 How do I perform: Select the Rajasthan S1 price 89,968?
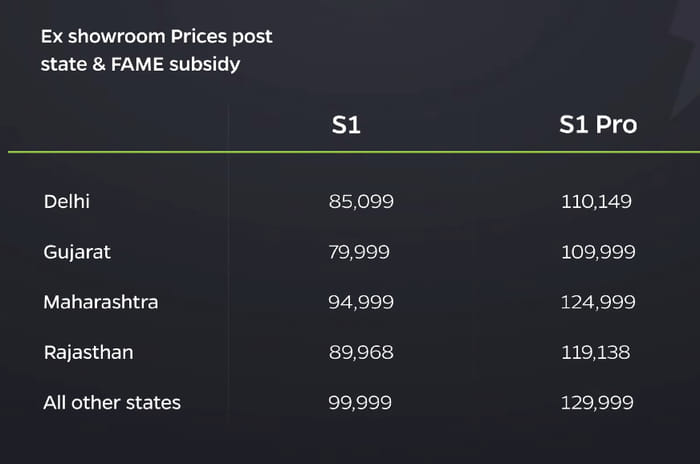coord(361,352)
